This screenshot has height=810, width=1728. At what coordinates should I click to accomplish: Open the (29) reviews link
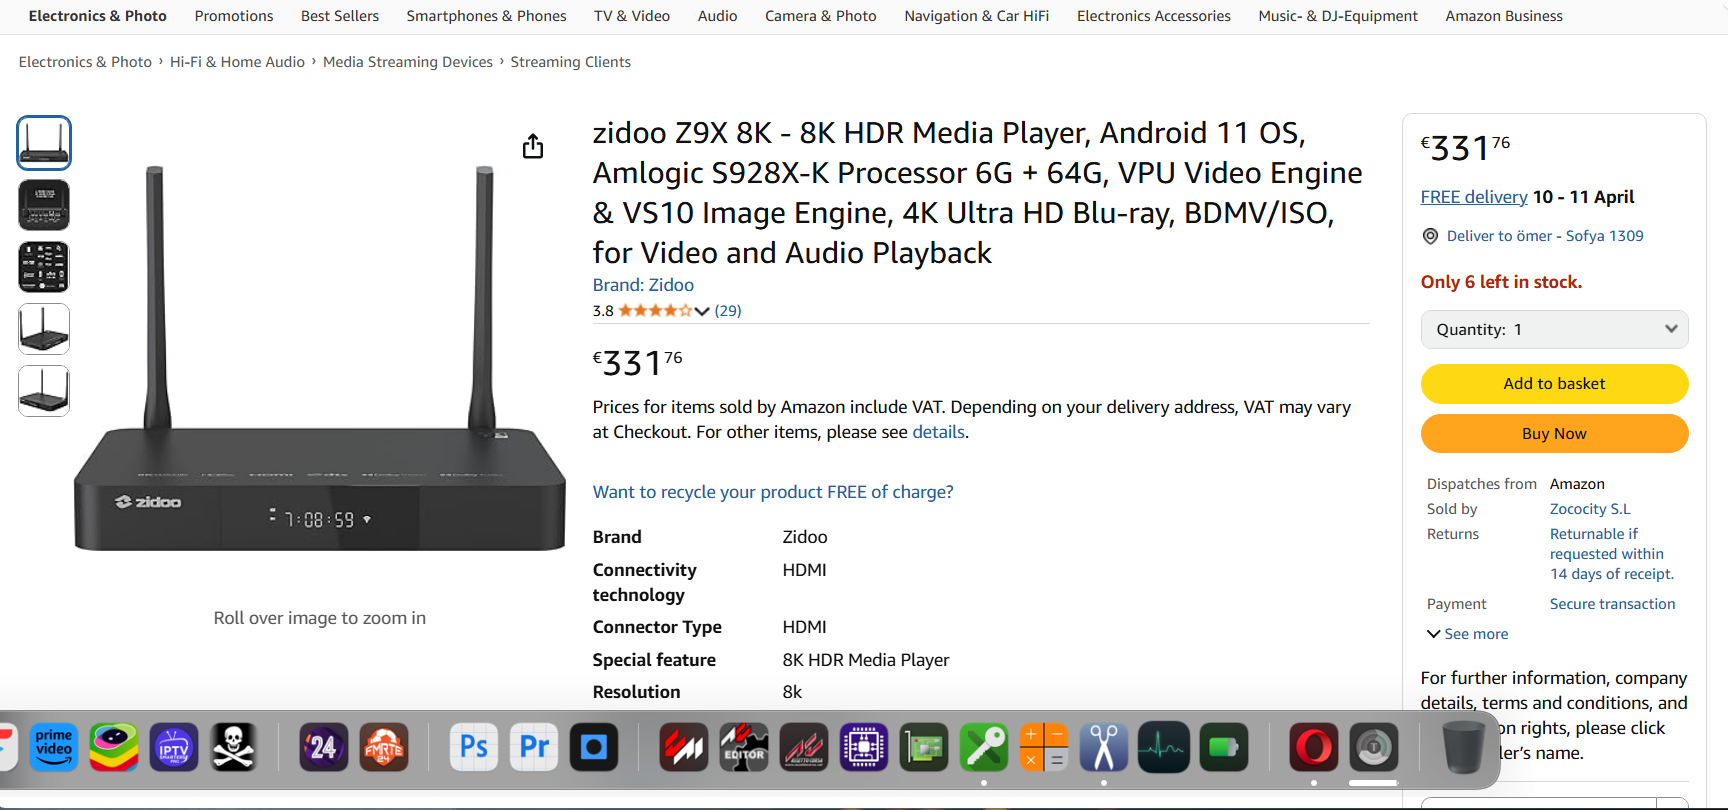728,311
